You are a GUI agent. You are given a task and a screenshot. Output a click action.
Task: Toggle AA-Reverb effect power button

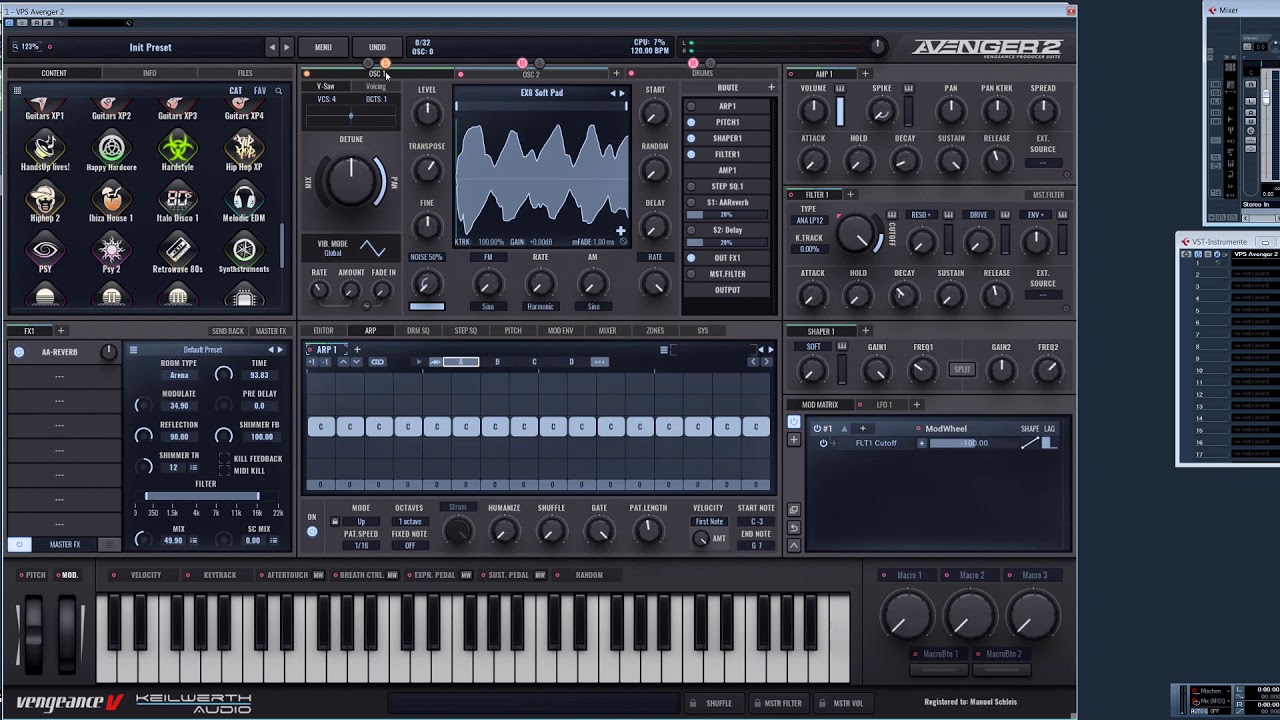coord(19,352)
